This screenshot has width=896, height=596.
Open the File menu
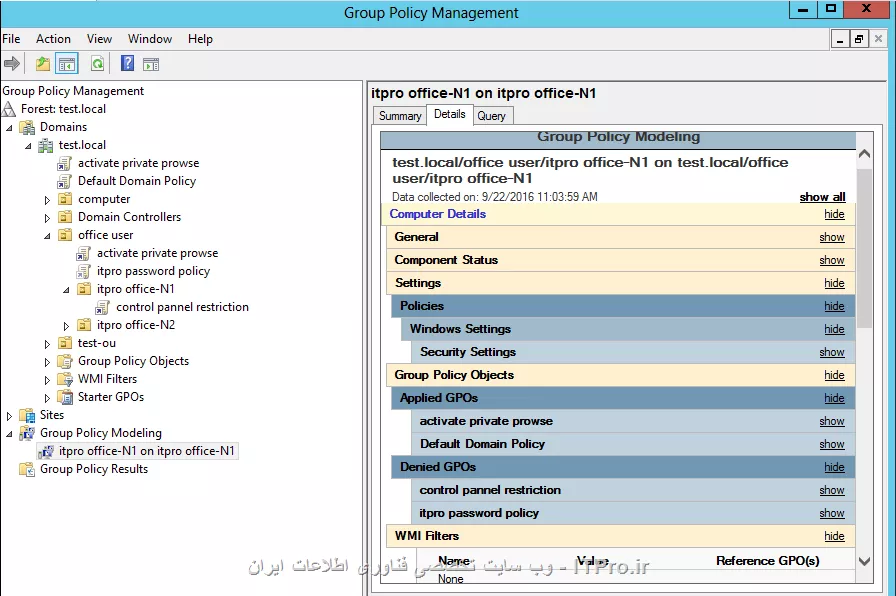point(11,39)
